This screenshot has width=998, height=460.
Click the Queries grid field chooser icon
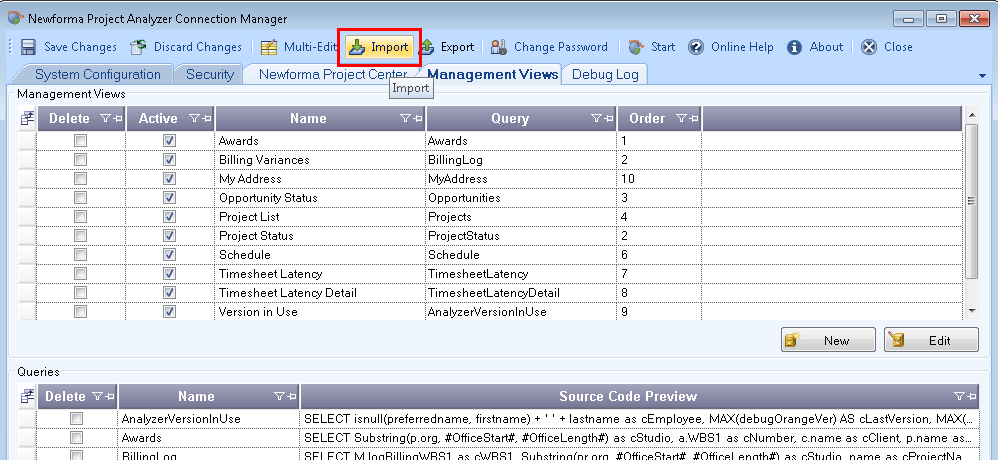click(x=27, y=396)
